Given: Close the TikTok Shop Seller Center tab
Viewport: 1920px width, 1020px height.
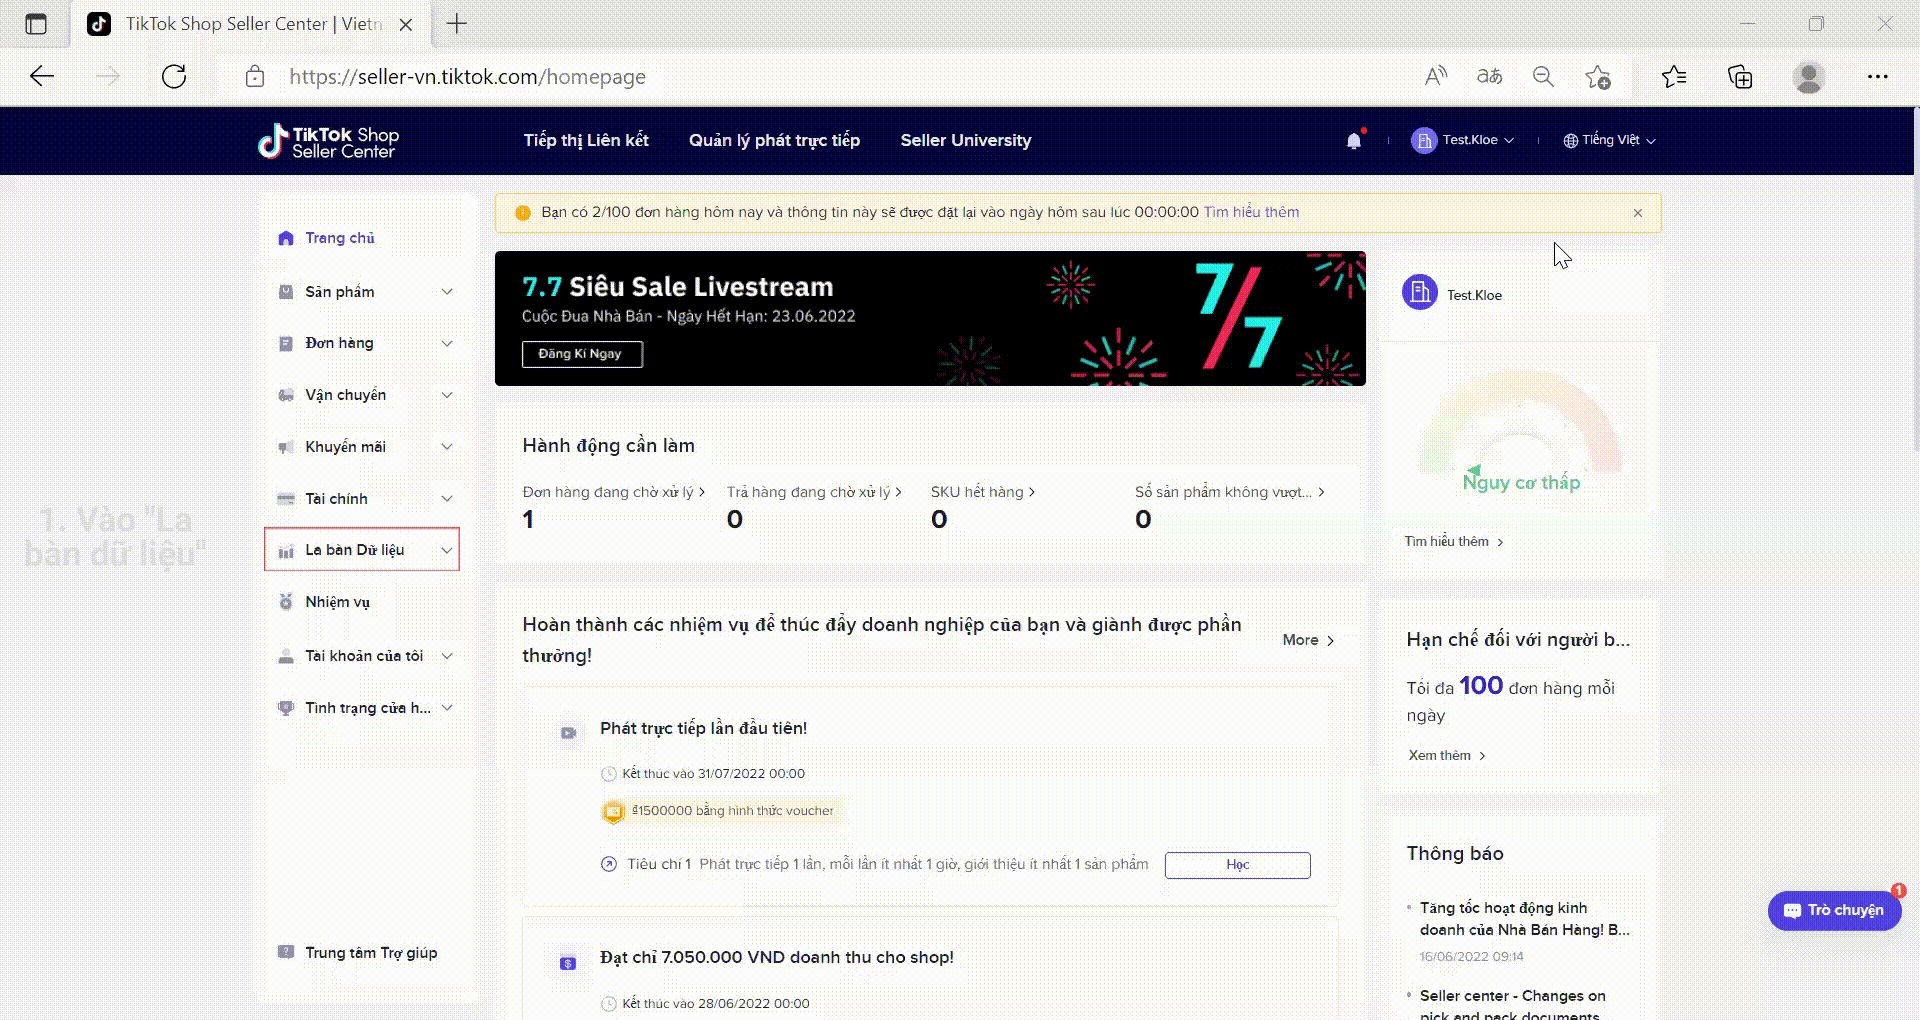Looking at the screenshot, I should 406,24.
